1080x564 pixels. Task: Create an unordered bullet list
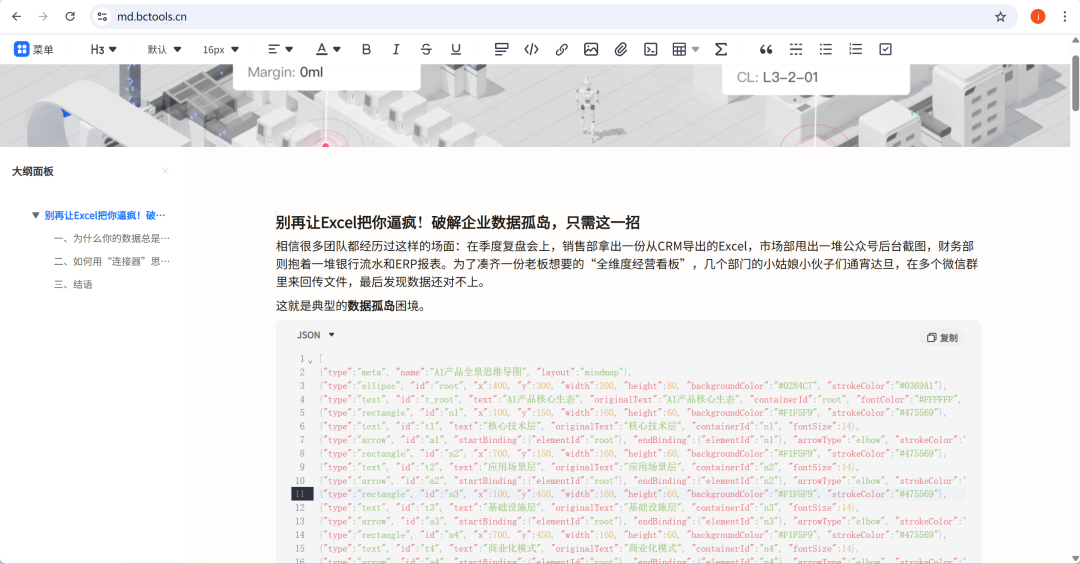click(825, 50)
